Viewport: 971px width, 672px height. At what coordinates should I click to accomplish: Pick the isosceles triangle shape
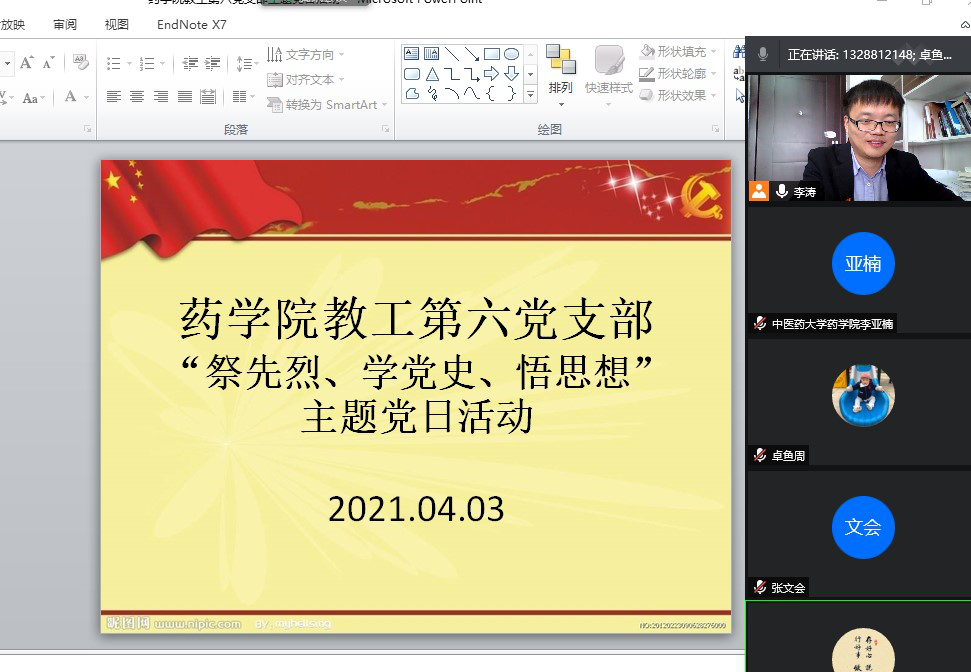[432, 74]
